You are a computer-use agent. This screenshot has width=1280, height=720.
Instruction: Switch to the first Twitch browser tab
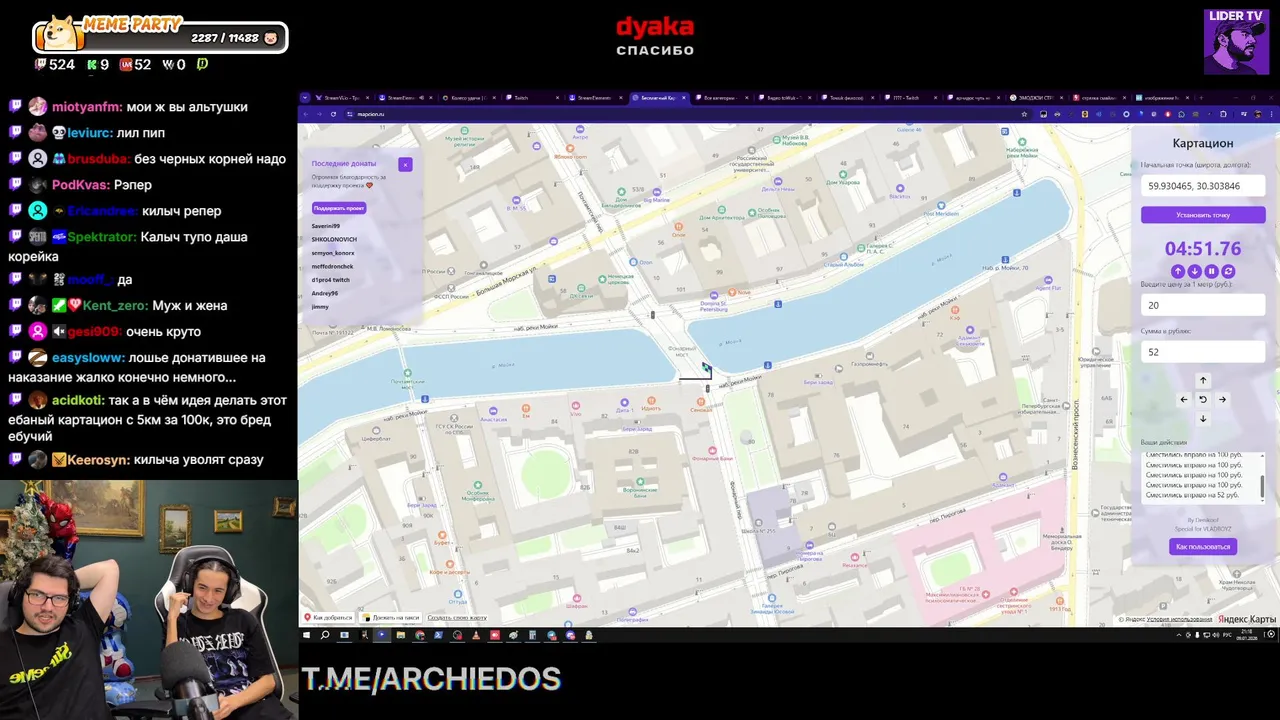tap(530, 98)
